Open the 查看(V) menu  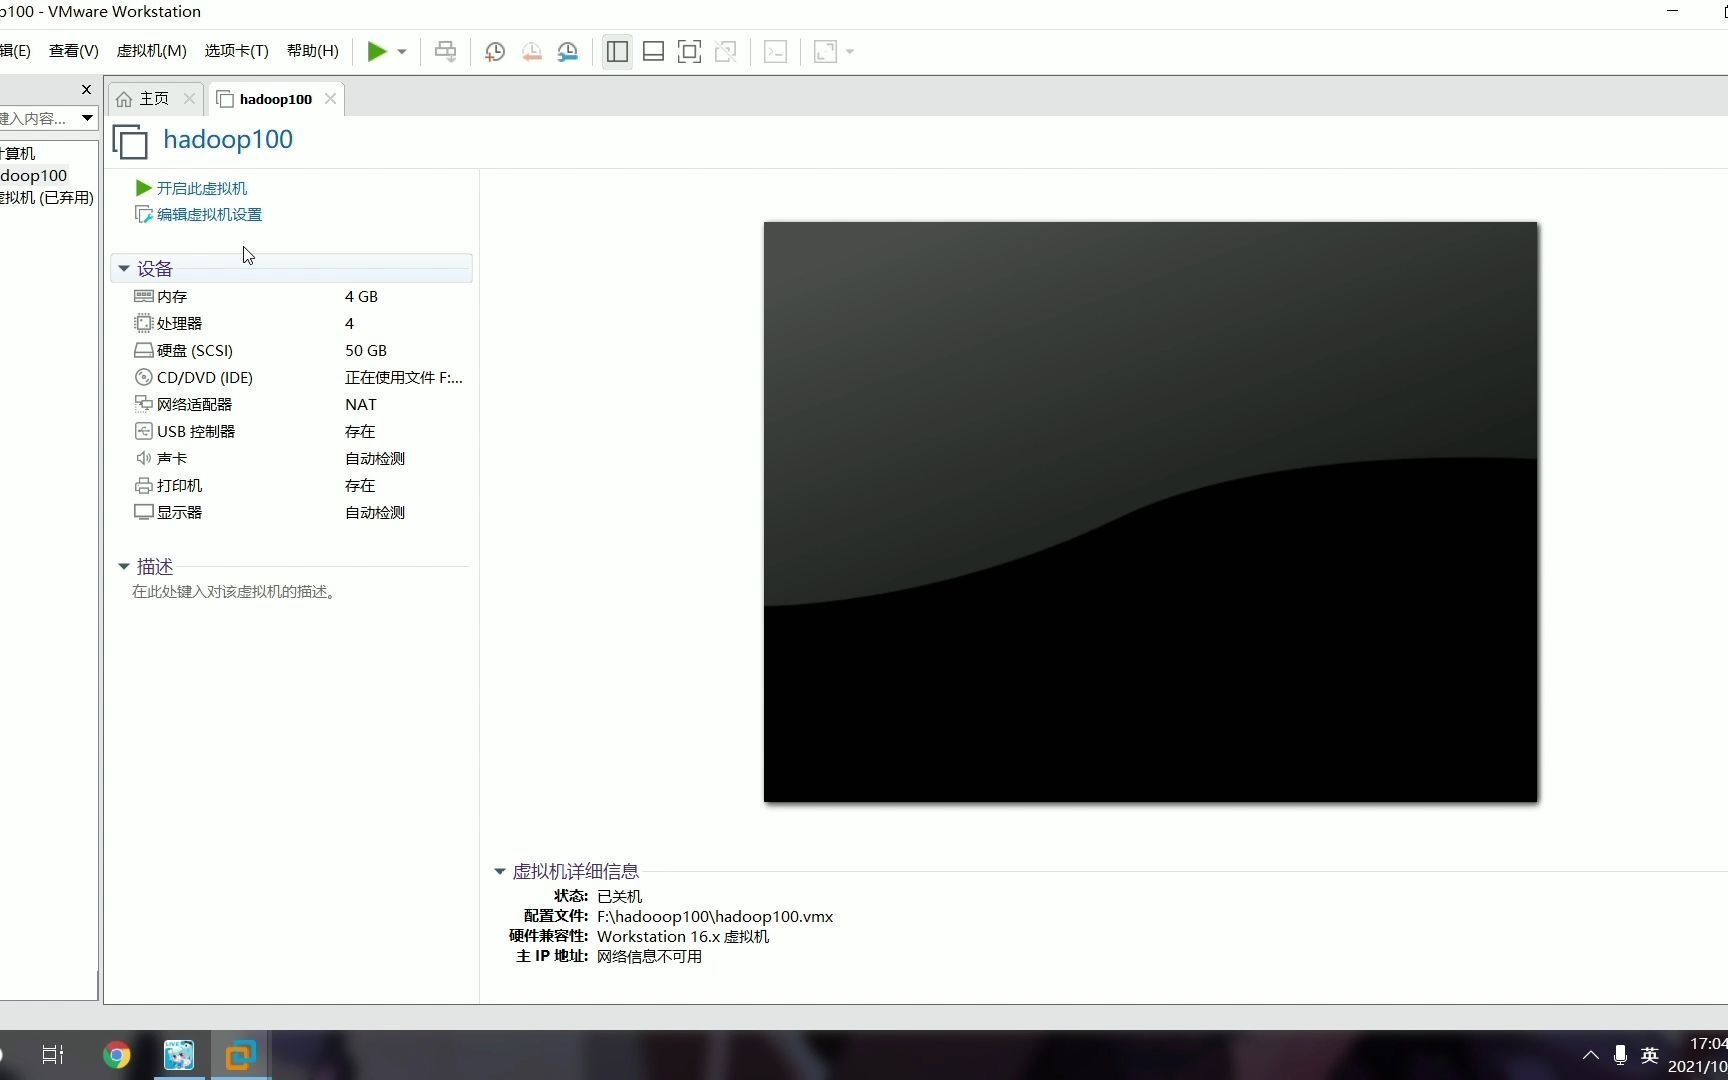coord(74,51)
